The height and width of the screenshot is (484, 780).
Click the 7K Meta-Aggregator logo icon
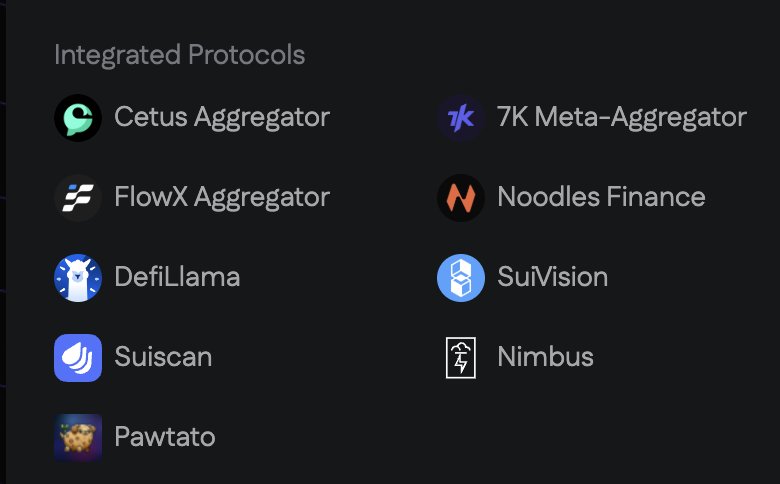(x=461, y=118)
